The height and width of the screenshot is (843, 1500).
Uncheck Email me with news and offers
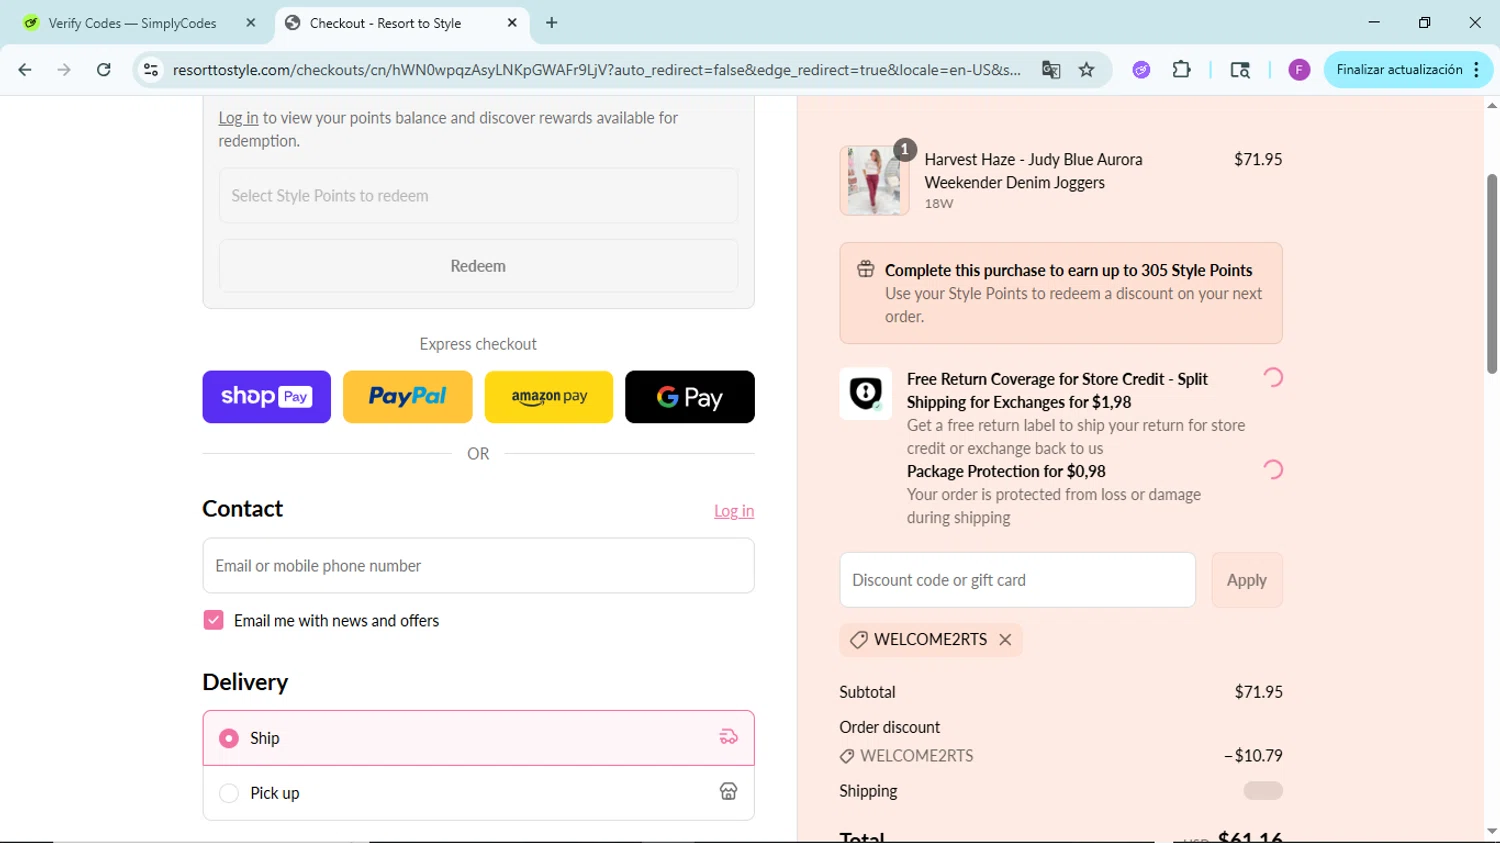point(213,621)
